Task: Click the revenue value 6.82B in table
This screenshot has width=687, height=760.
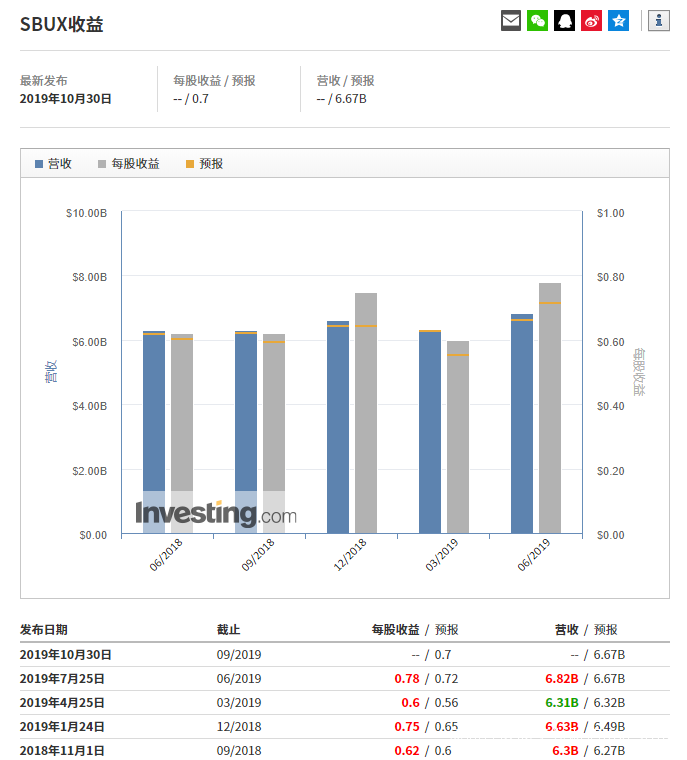Action: point(562,679)
